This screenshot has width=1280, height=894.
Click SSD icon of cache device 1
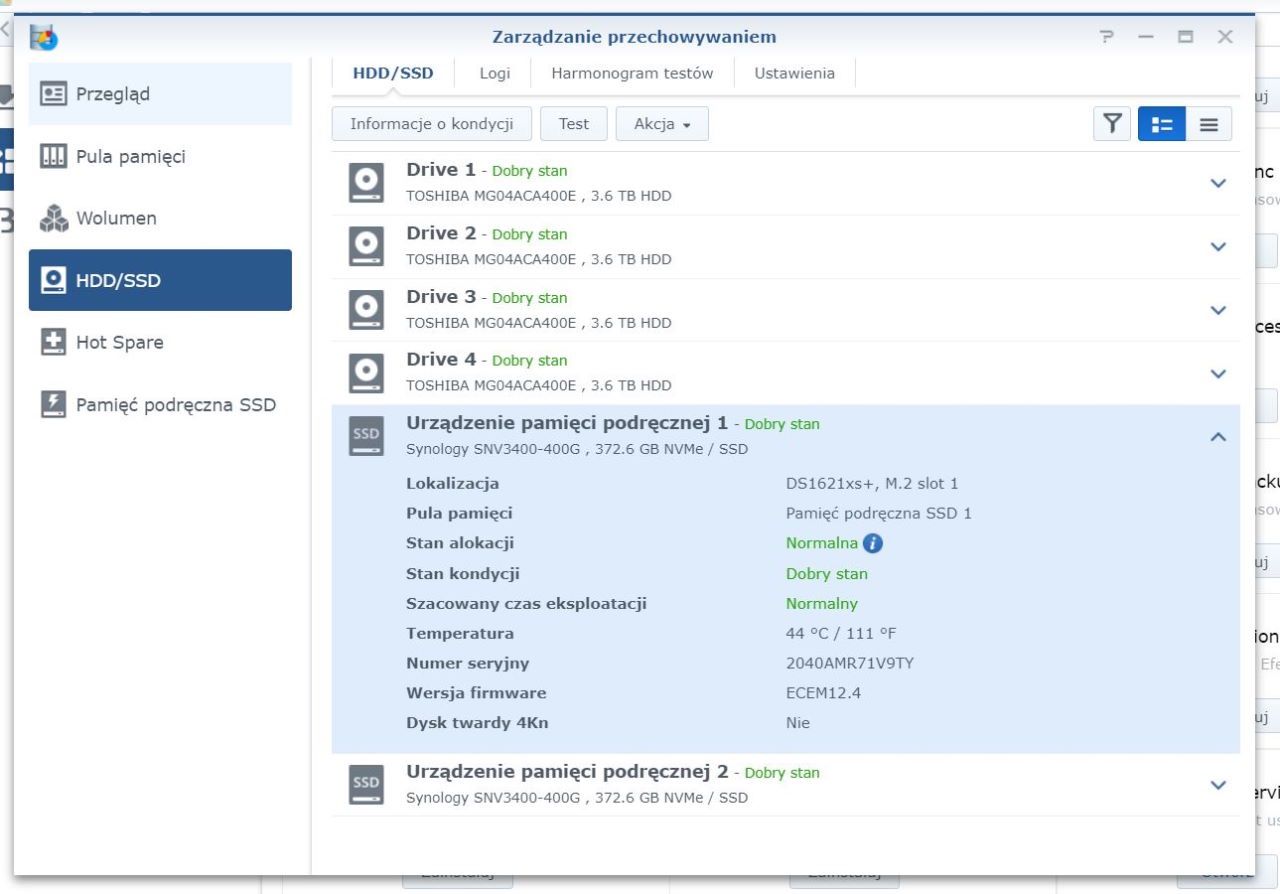tap(366, 437)
